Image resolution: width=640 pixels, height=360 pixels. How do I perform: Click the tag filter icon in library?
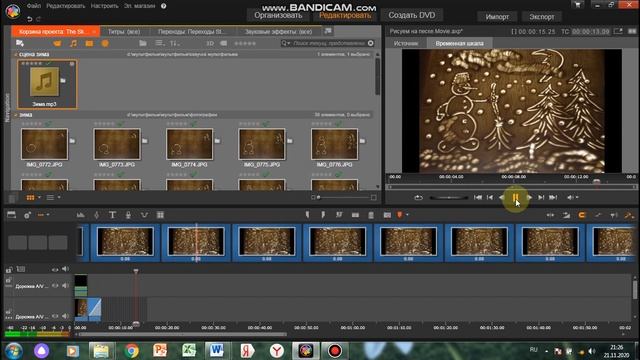(x=224, y=43)
